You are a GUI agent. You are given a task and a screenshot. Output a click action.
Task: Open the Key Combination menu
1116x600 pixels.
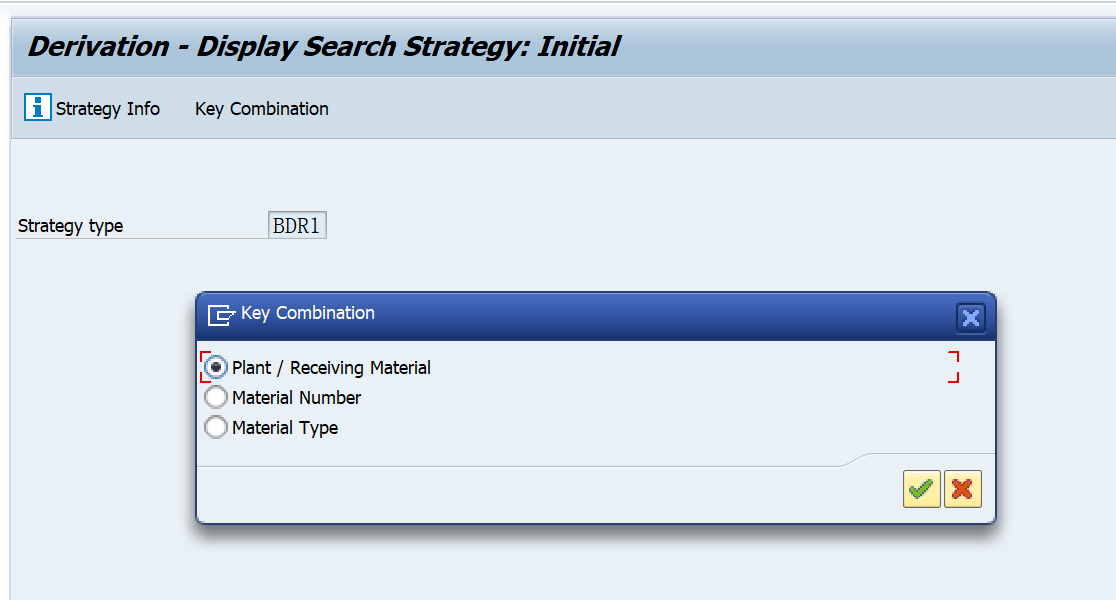(x=261, y=108)
